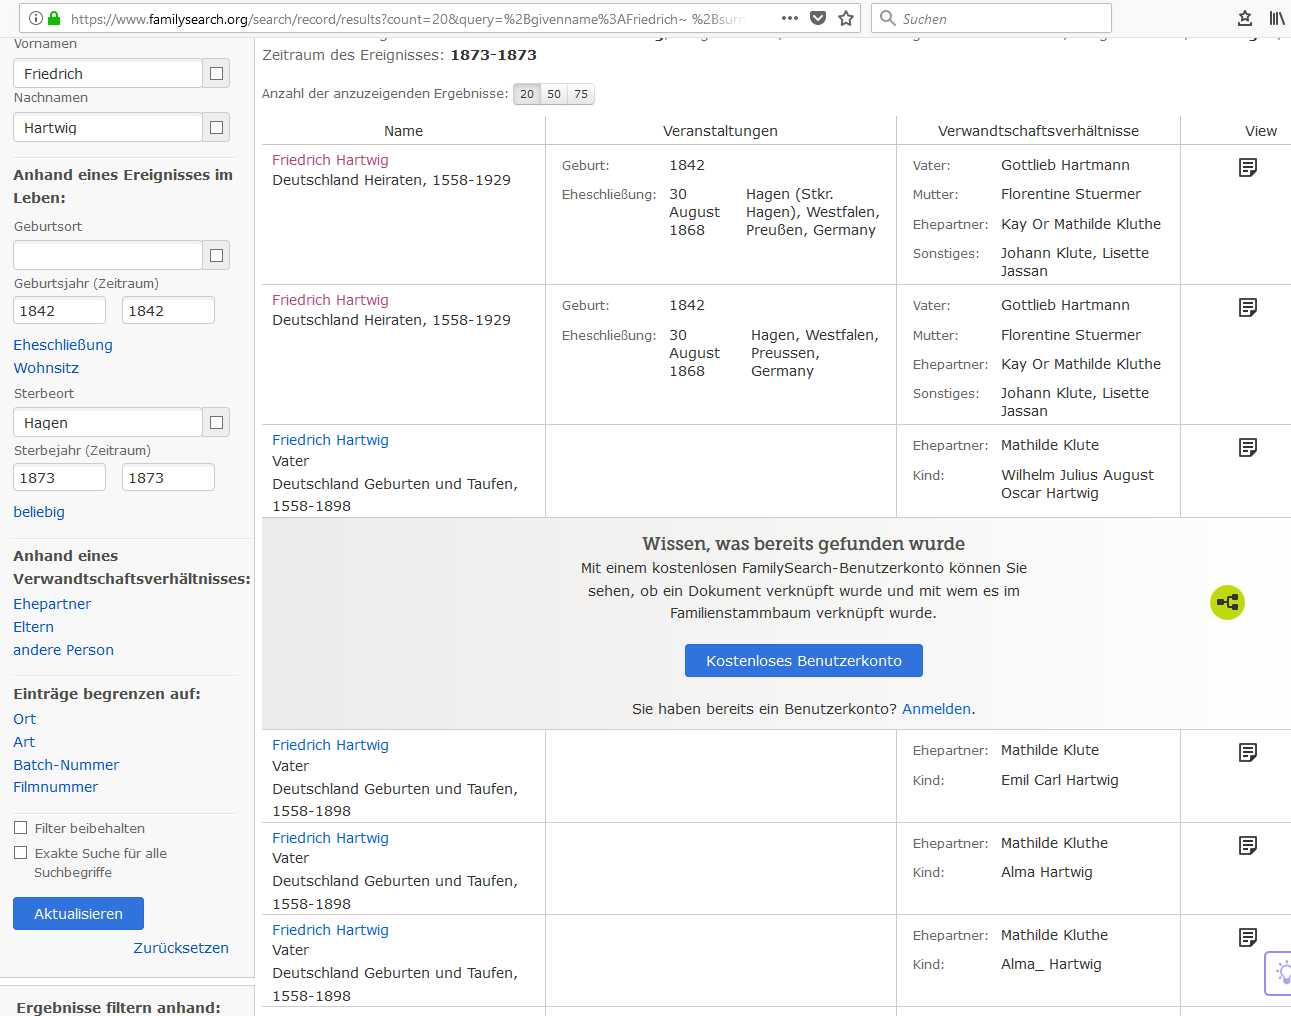Click the green family tree icon
Image resolution: width=1291 pixels, height=1016 pixels.
(1227, 602)
